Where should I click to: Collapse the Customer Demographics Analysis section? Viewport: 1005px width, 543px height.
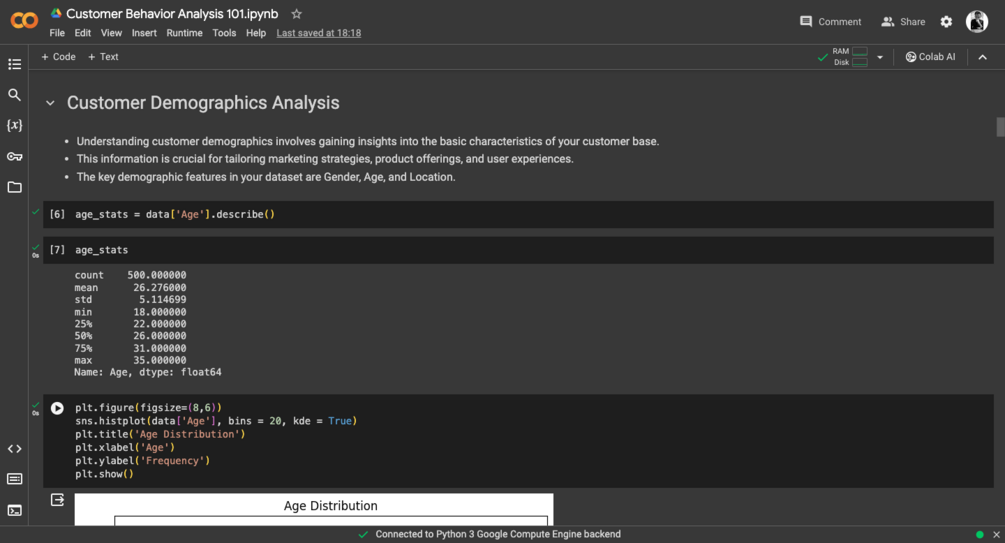[50, 103]
